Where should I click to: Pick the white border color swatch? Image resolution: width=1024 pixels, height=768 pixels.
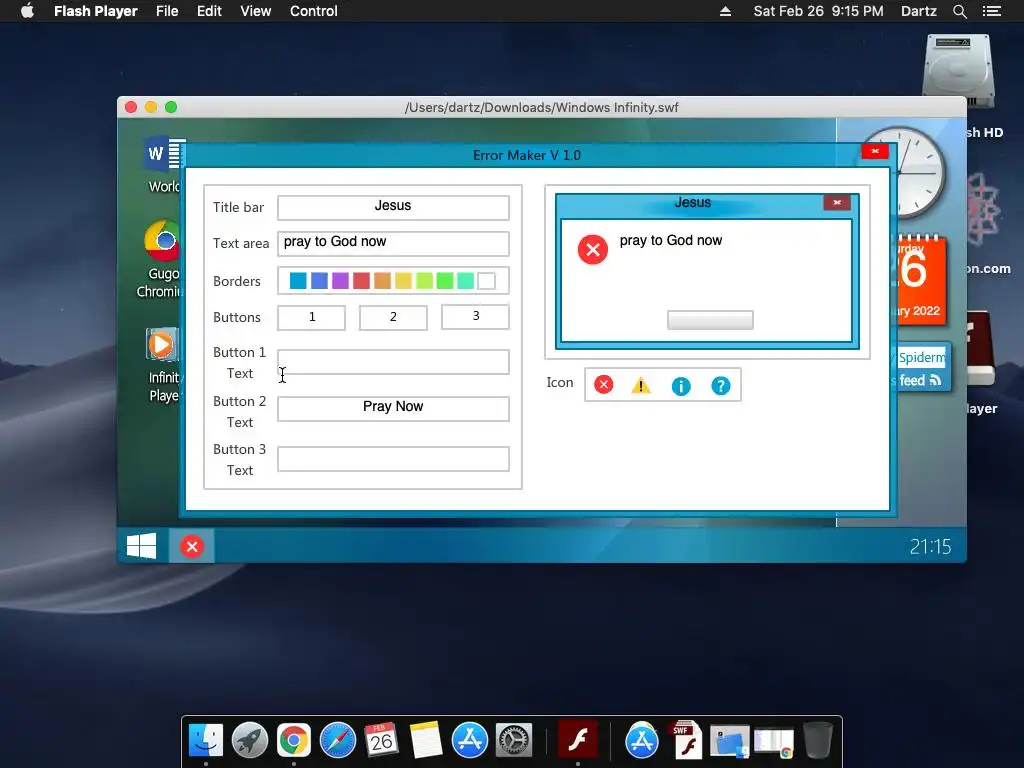(x=487, y=281)
